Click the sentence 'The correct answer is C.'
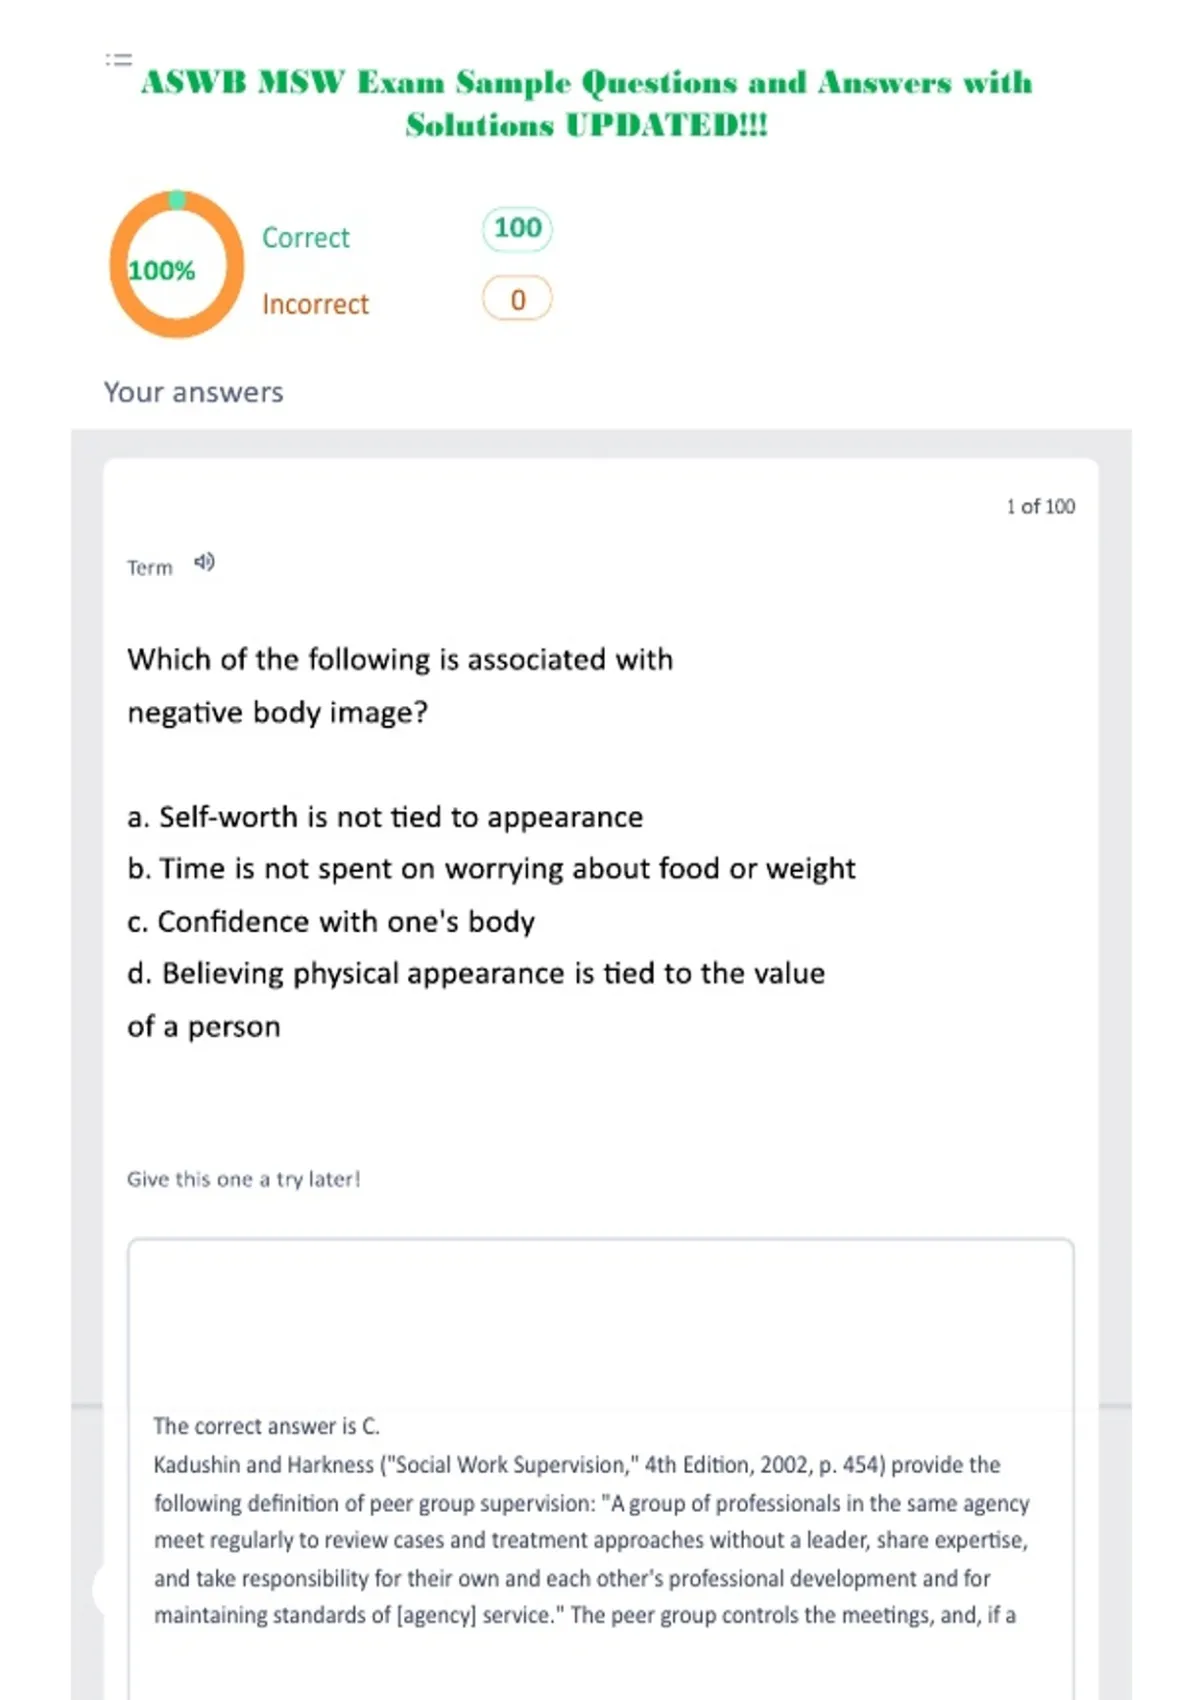The image size is (1200, 1700). point(267,1426)
